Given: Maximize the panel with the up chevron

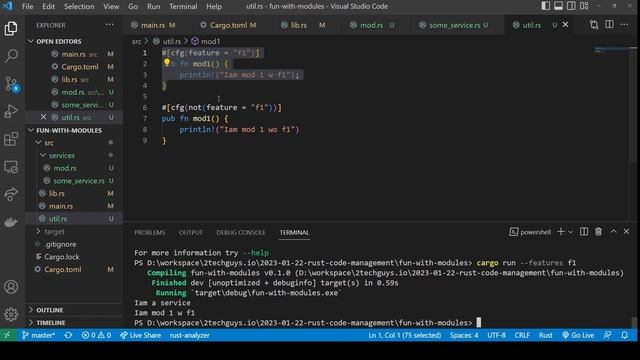Looking at the screenshot, I should coord(613,232).
